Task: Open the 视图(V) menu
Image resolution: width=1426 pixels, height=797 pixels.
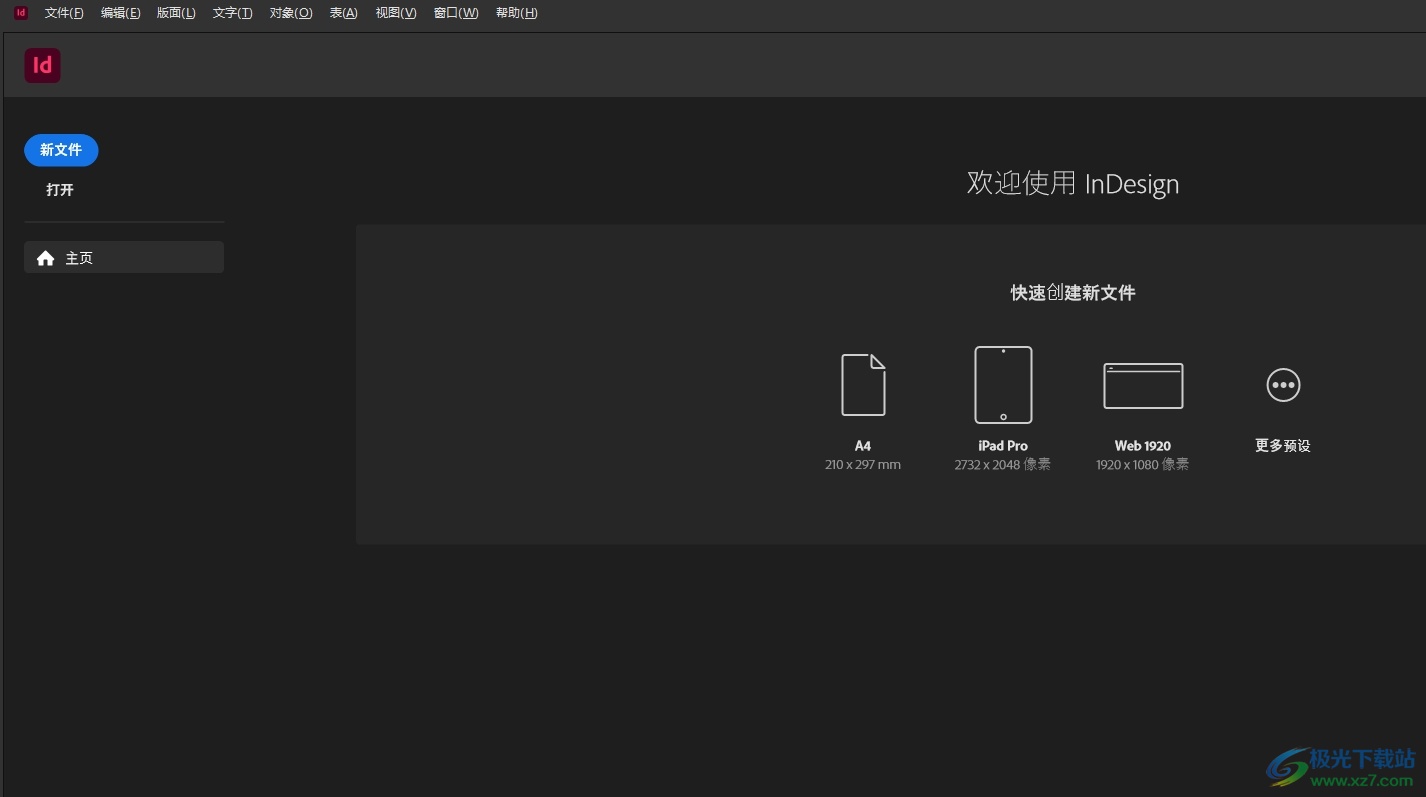Action: click(396, 13)
